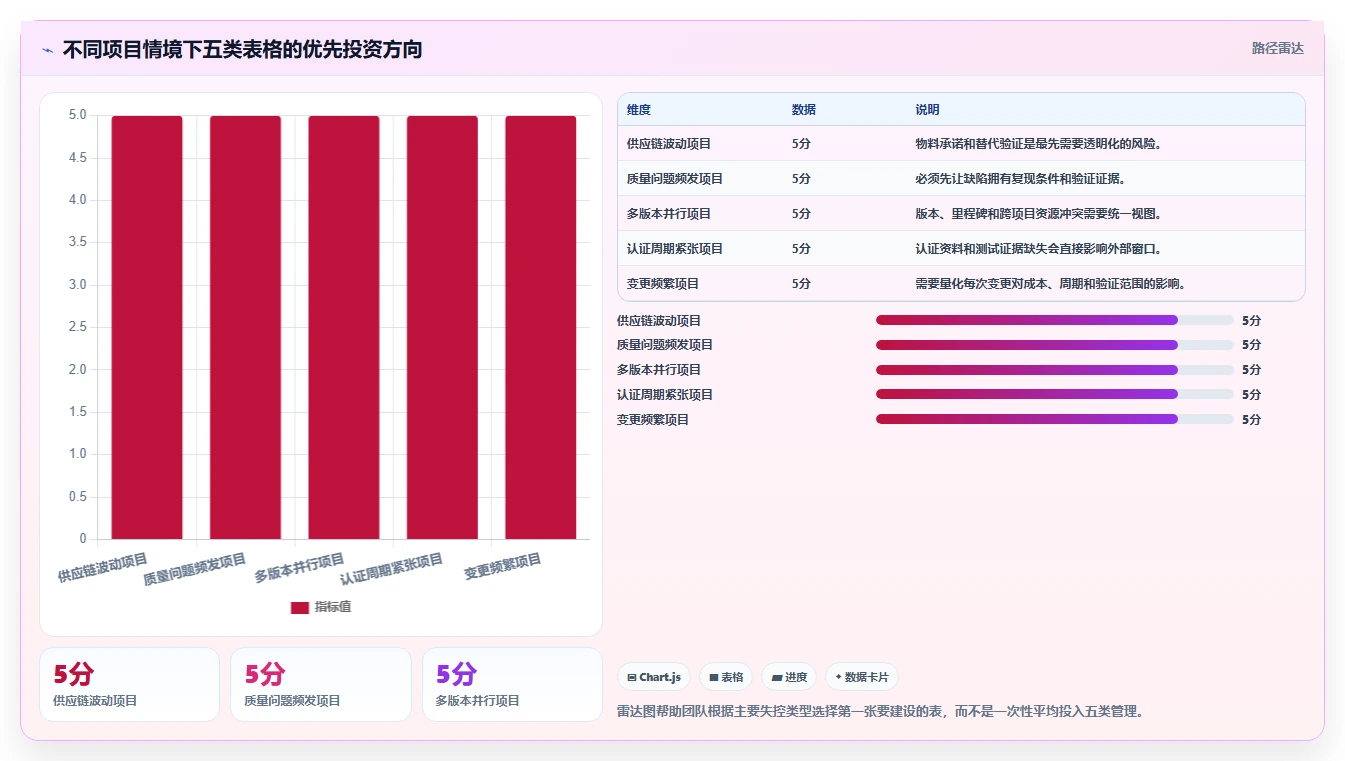Select the 多版本并行项目 table row cell
This screenshot has height=761, width=1345.
pyautogui.click(x=669, y=214)
